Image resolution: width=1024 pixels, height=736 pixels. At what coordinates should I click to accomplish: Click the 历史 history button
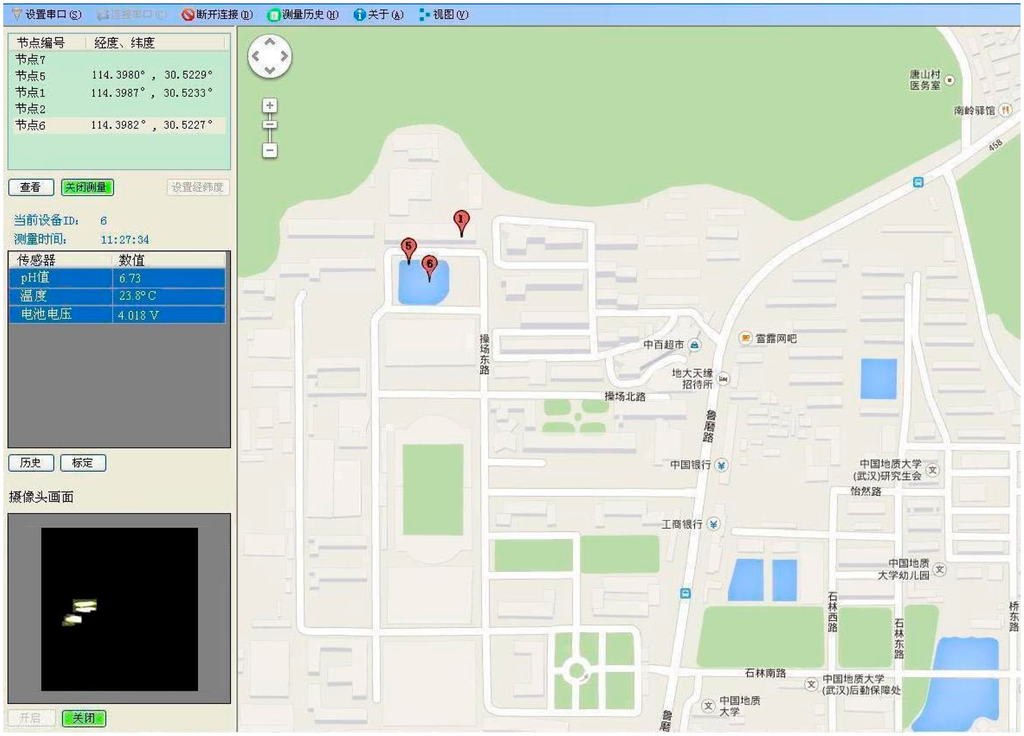(30, 463)
